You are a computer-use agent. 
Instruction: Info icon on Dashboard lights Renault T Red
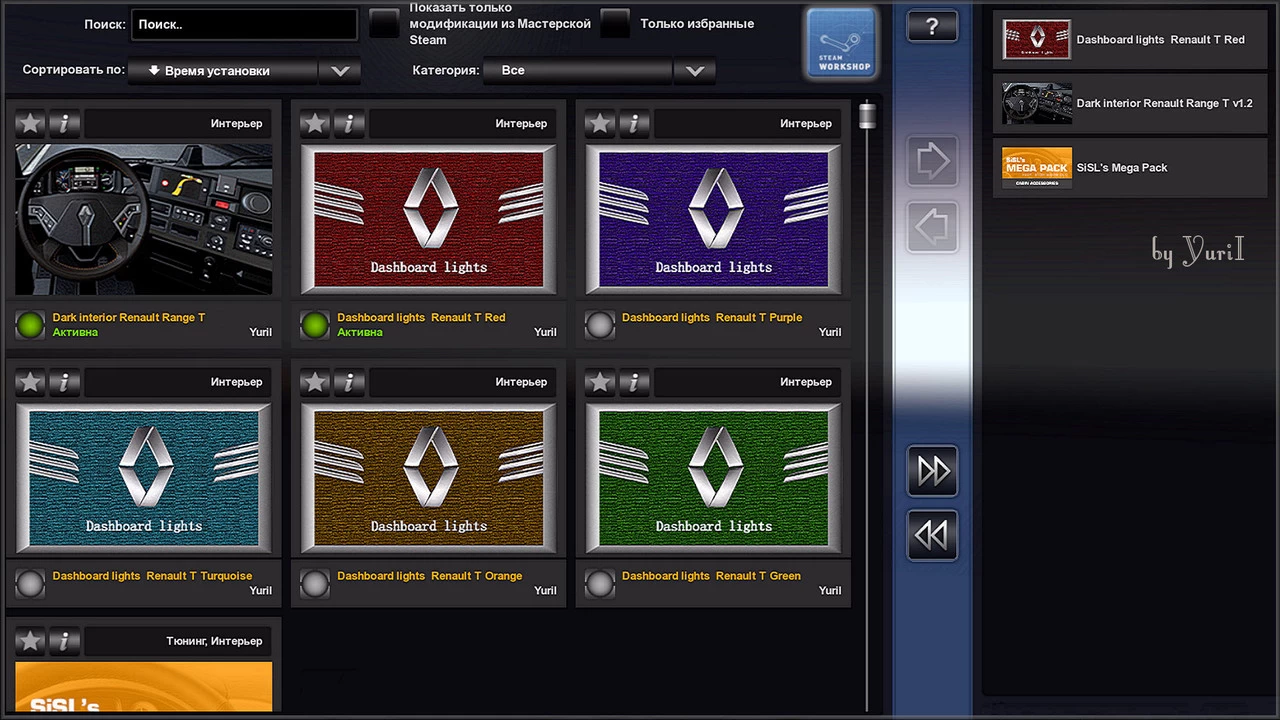[349, 123]
